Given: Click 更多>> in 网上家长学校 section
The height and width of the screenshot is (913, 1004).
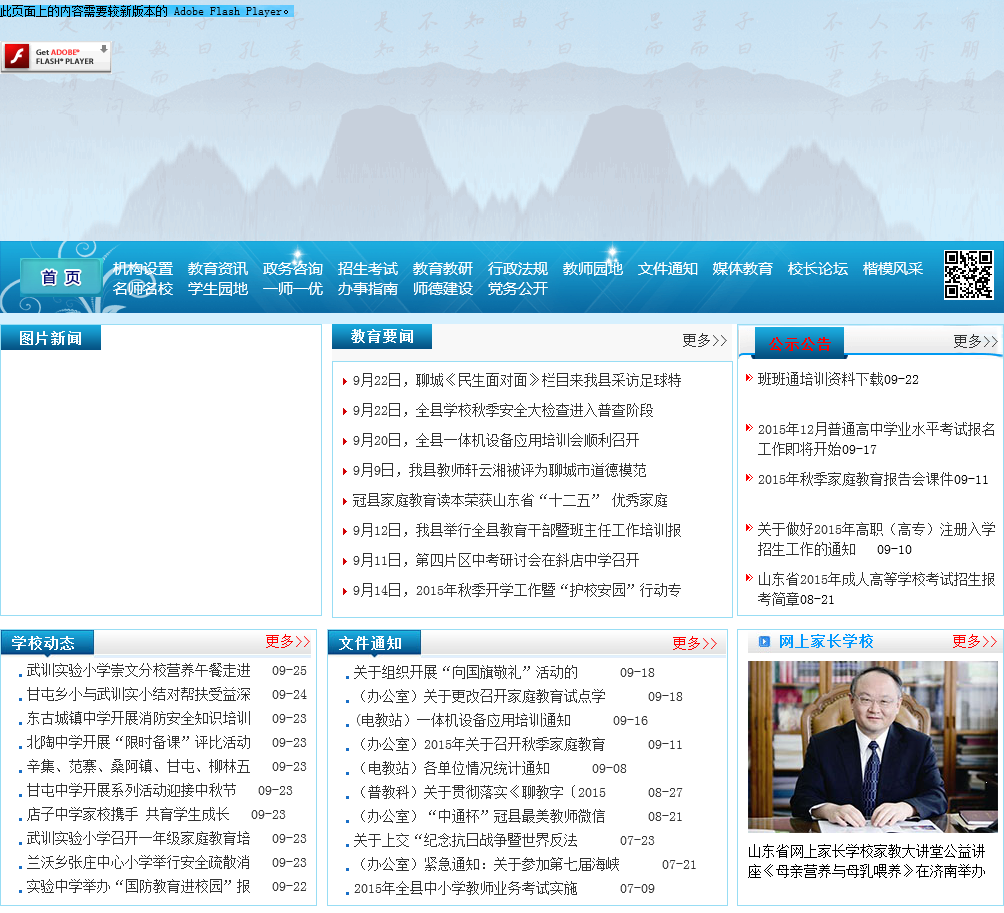Looking at the screenshot, I should pyautogui.click(x=975, y=641).
